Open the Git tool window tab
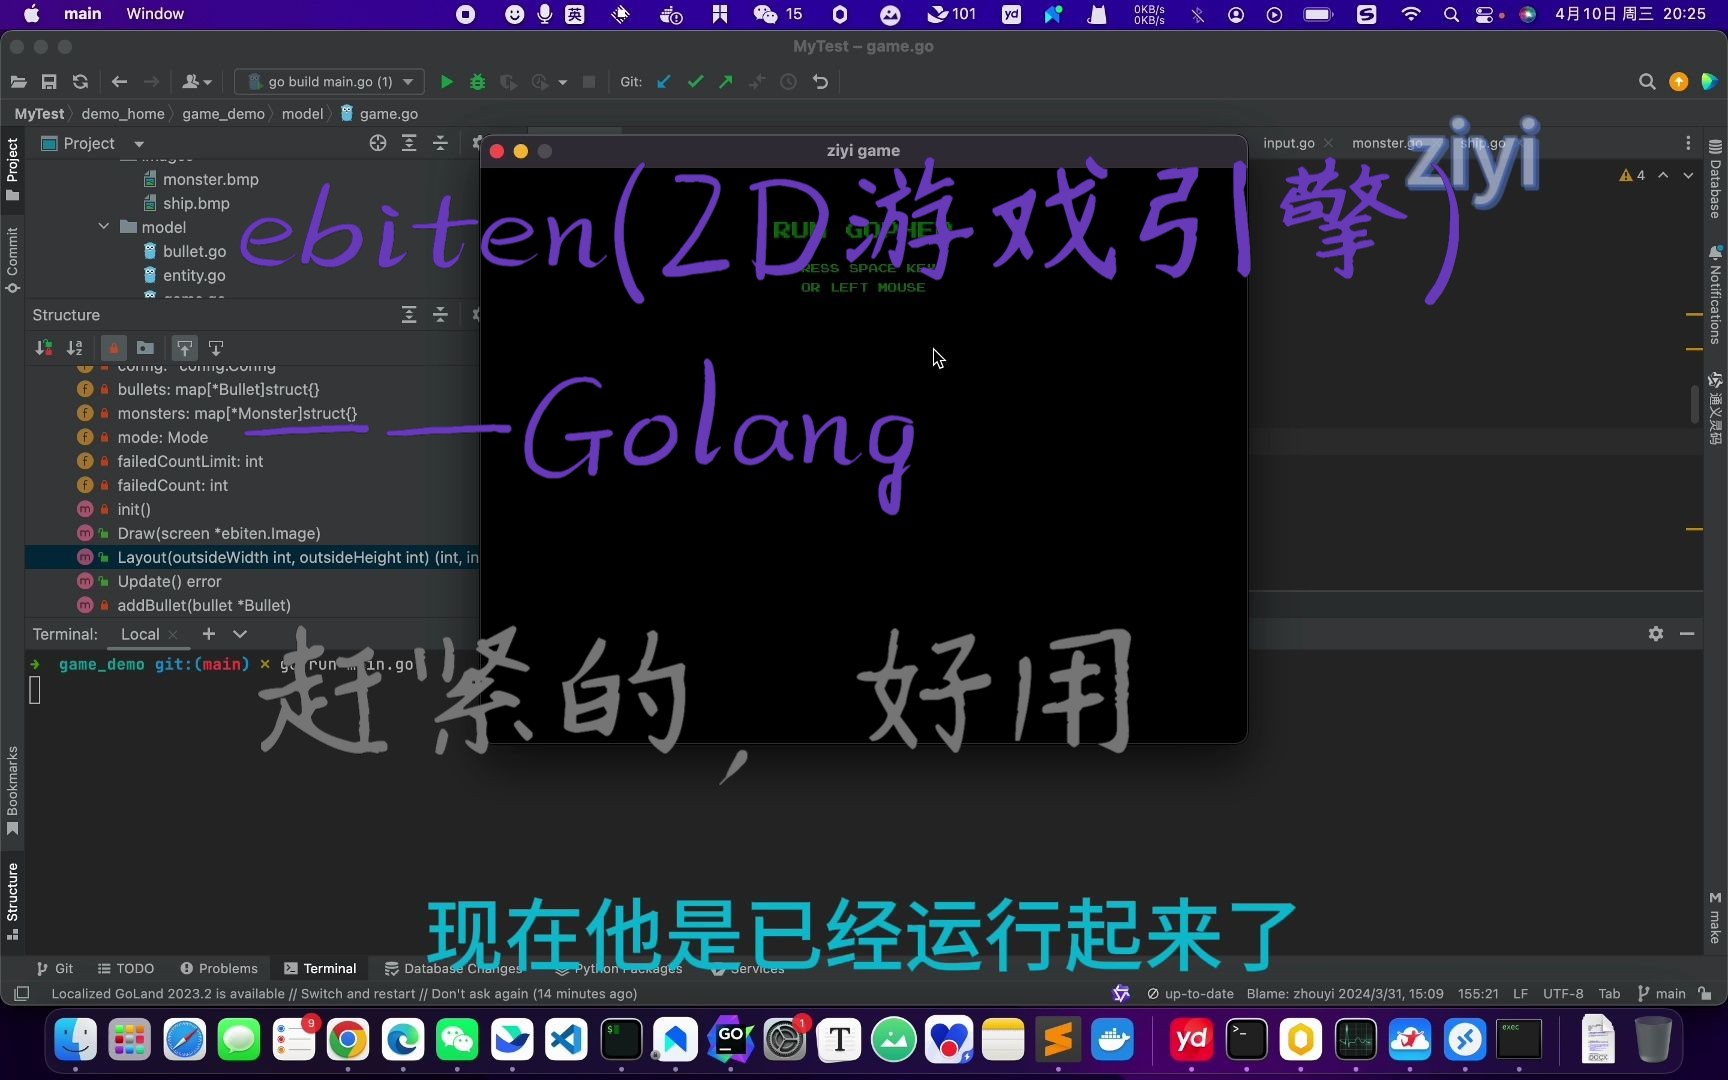This screenshot has width=1728, height=1080. pos(55,968)
